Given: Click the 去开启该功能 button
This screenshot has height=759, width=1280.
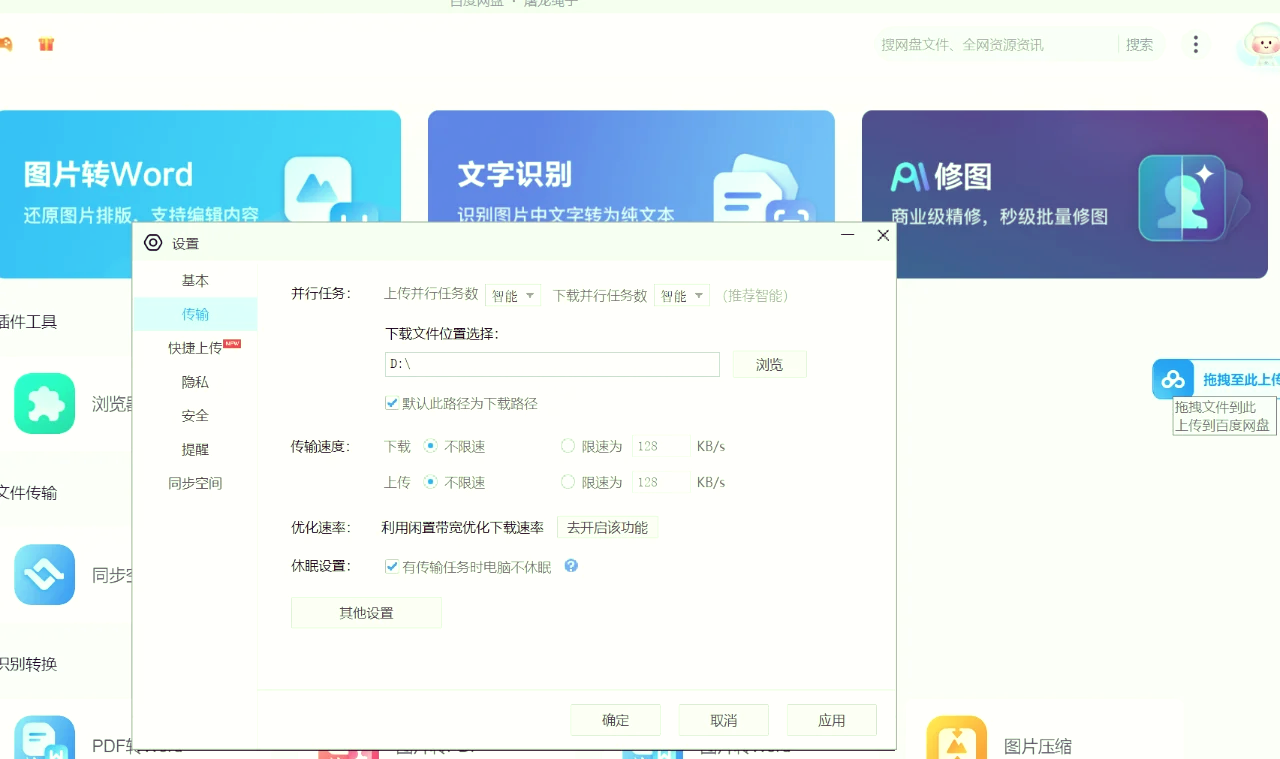Looking at the screenshot, I should (608, 527).
